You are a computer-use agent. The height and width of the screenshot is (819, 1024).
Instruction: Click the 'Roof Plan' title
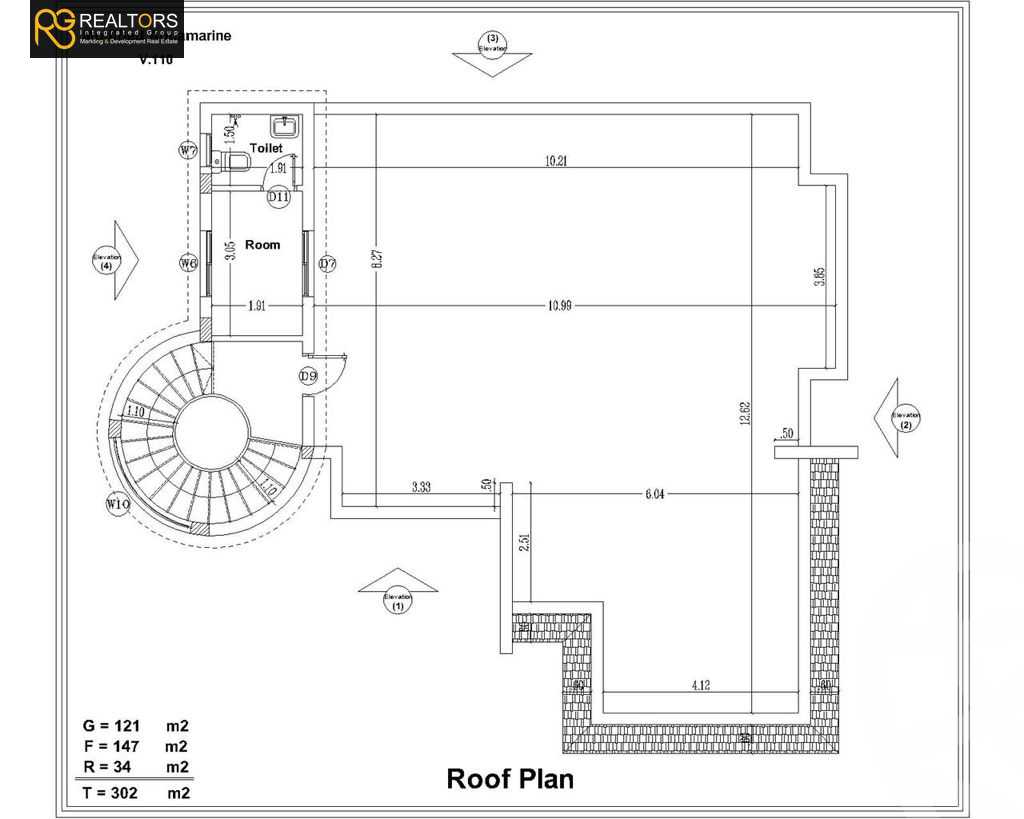point(510,779)
